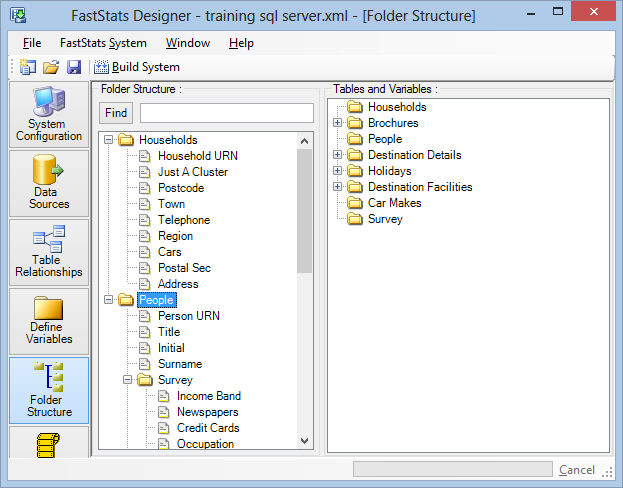Select the Households folder icon in Folder Structure
This screenshot has width=623, height=488.
126,140
